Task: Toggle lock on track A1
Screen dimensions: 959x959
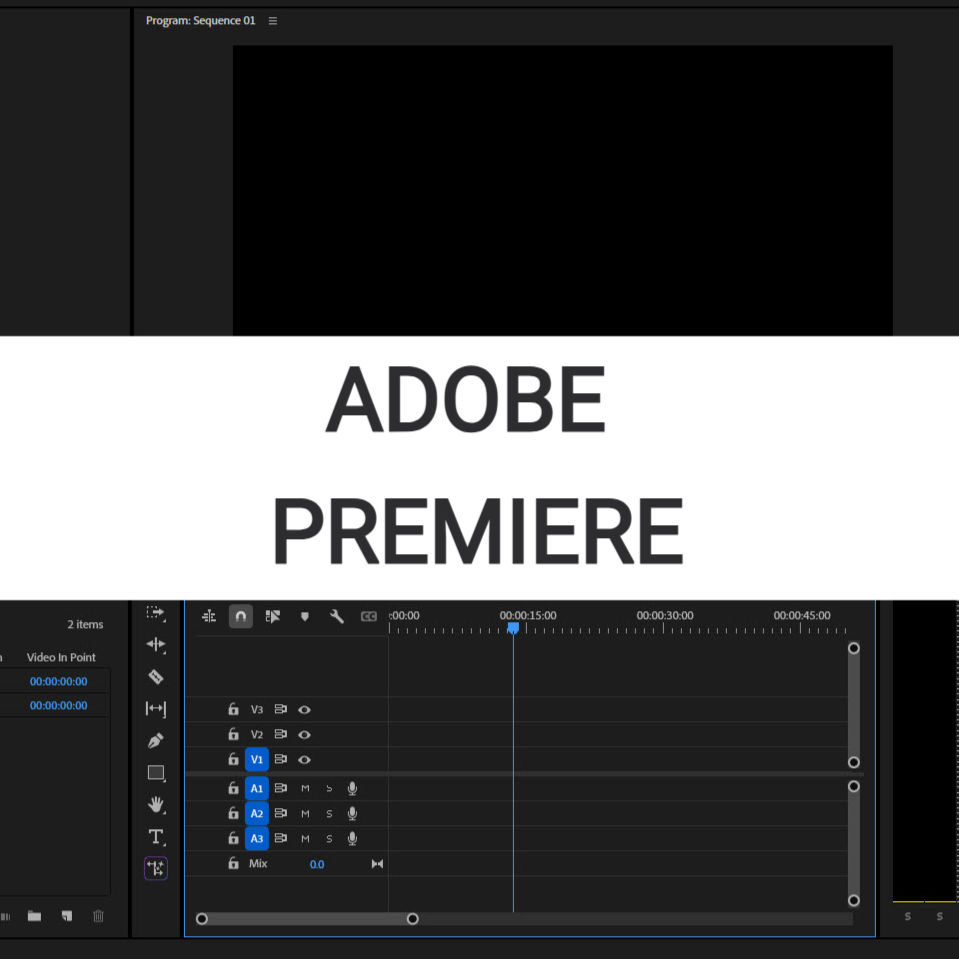Action: pos(233,788)
